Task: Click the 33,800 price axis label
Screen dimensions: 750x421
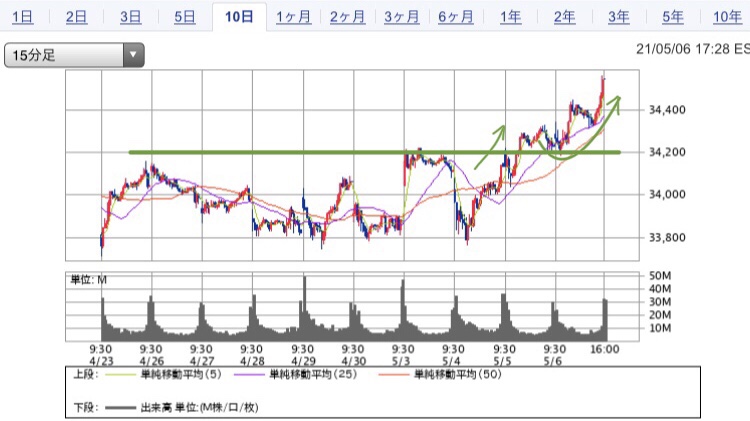Action: point(667,237)
